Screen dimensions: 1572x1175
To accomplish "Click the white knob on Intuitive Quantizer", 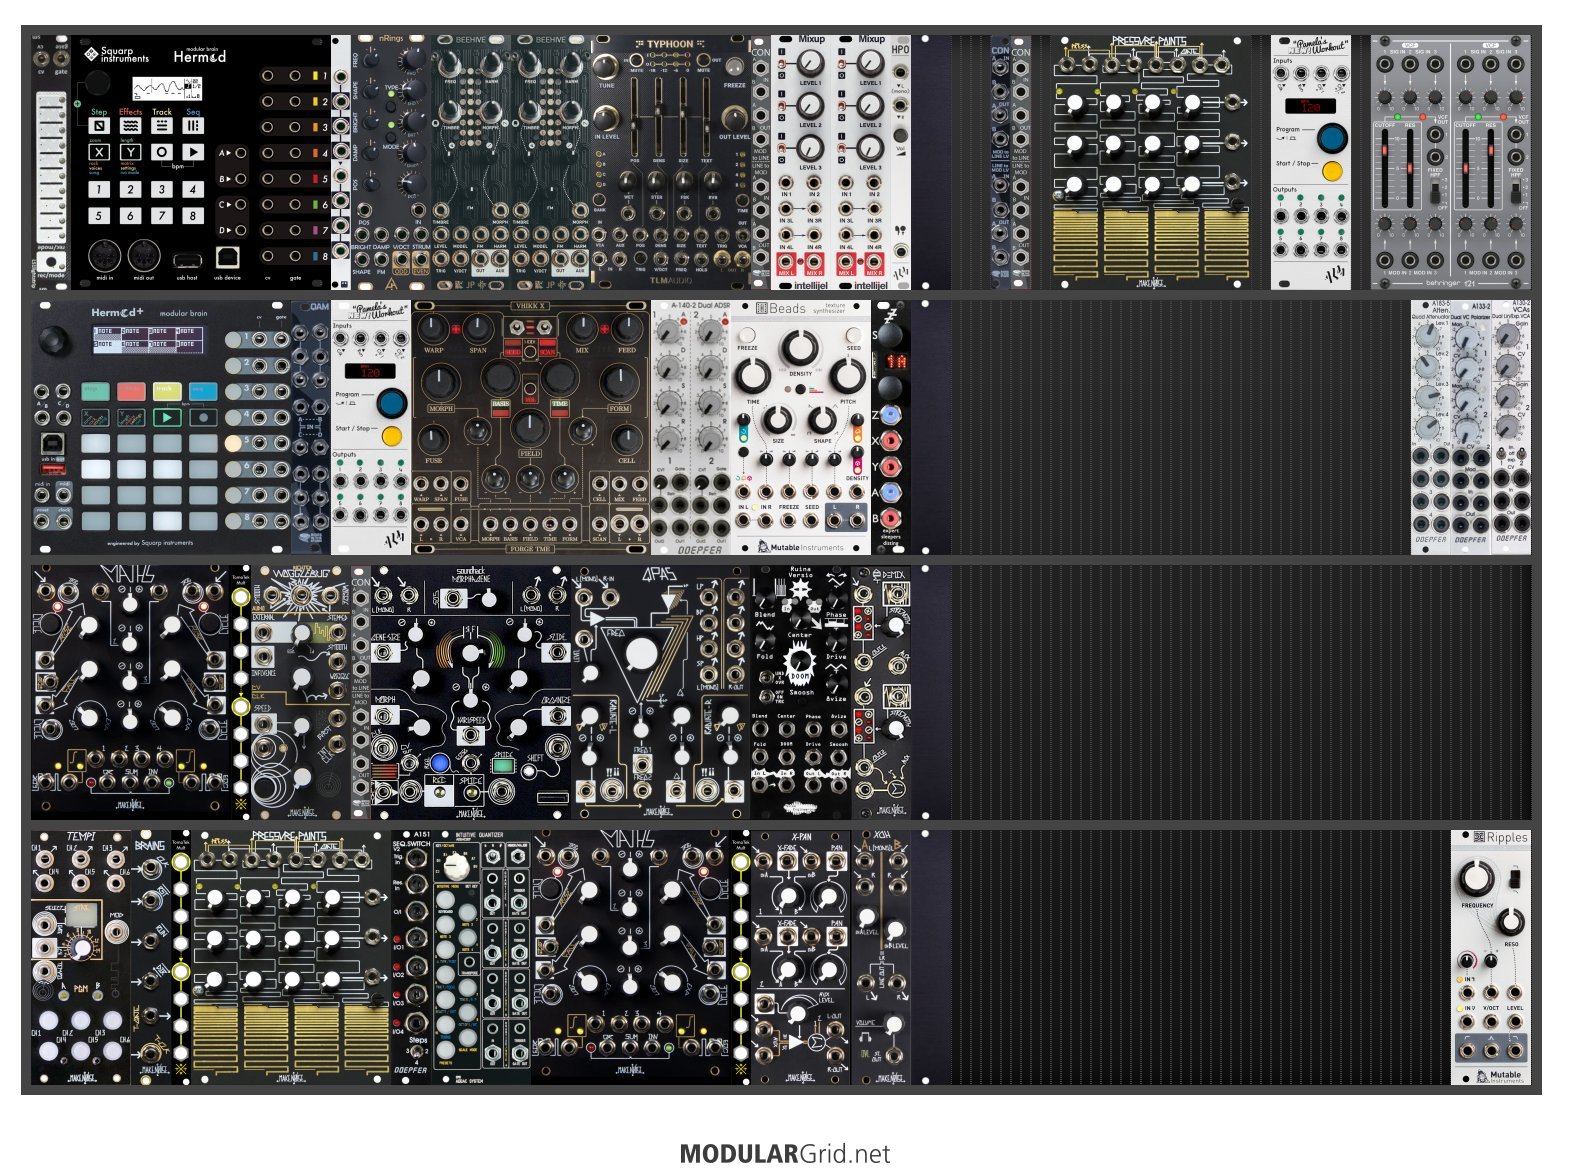I will tap(456, 866).
